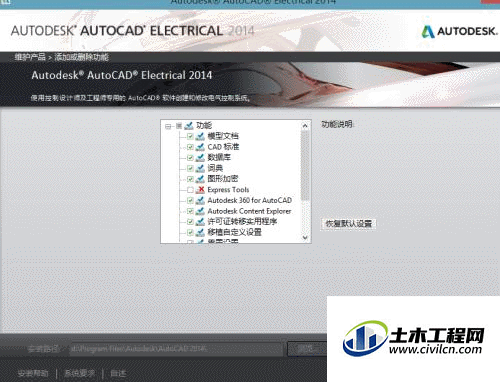The image size is (500, 382).
Task: Click install icon beside Autodesk 360 for AutoCAD
Action: point(200,200)
